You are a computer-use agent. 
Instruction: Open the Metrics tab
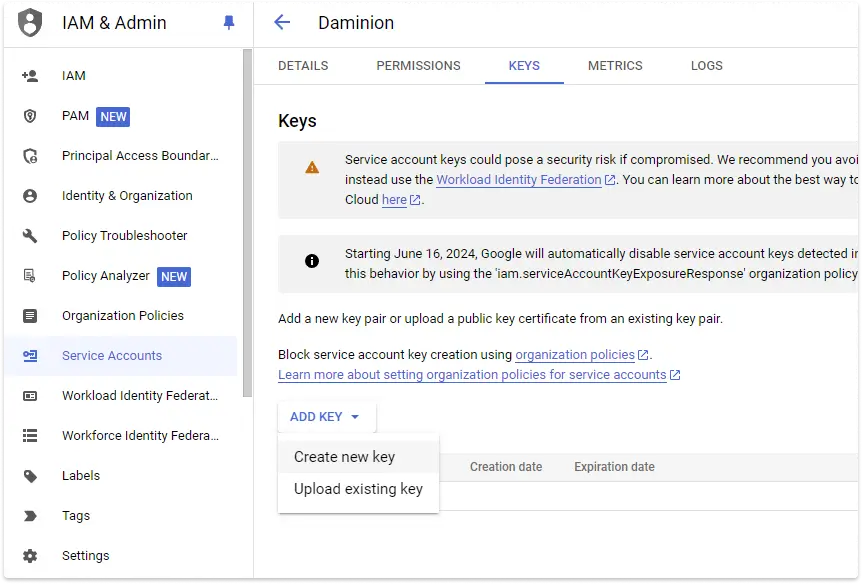coord(615,66)
